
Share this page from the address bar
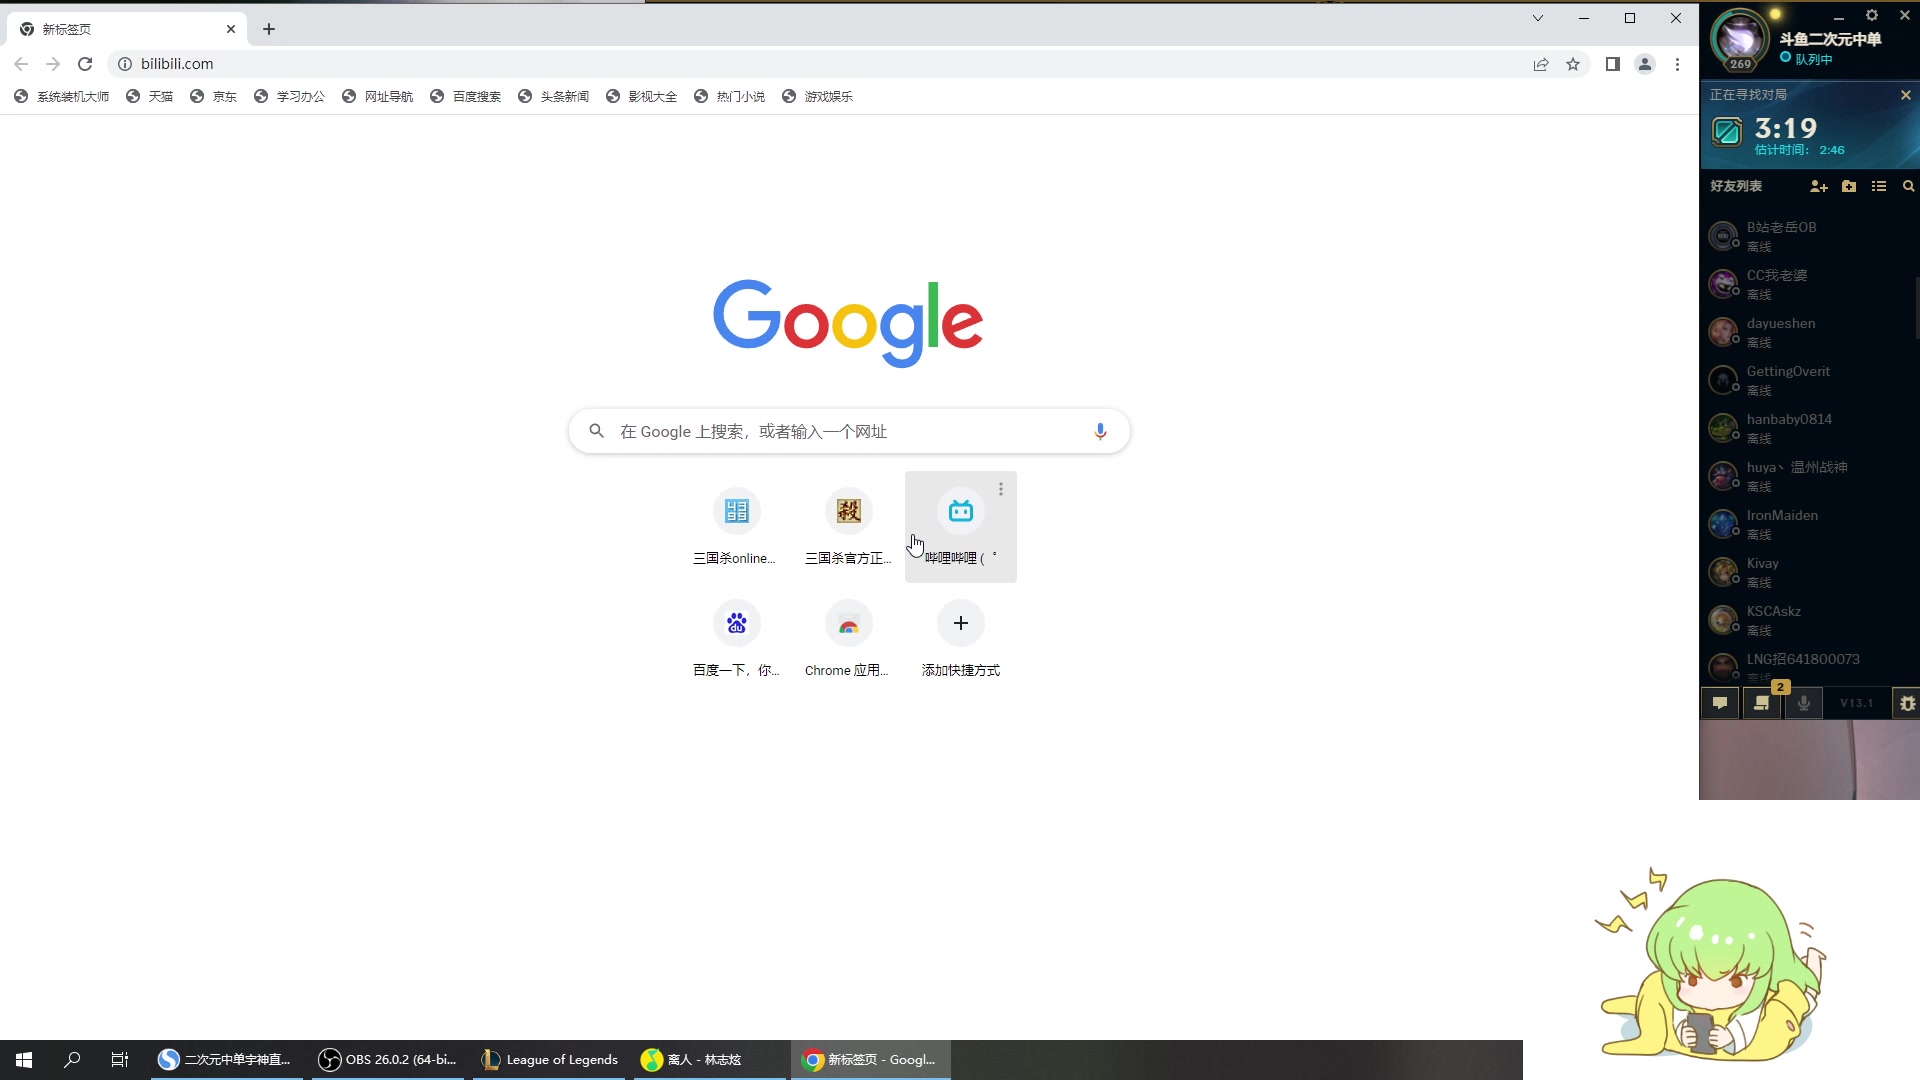[x=1541, y=64]
